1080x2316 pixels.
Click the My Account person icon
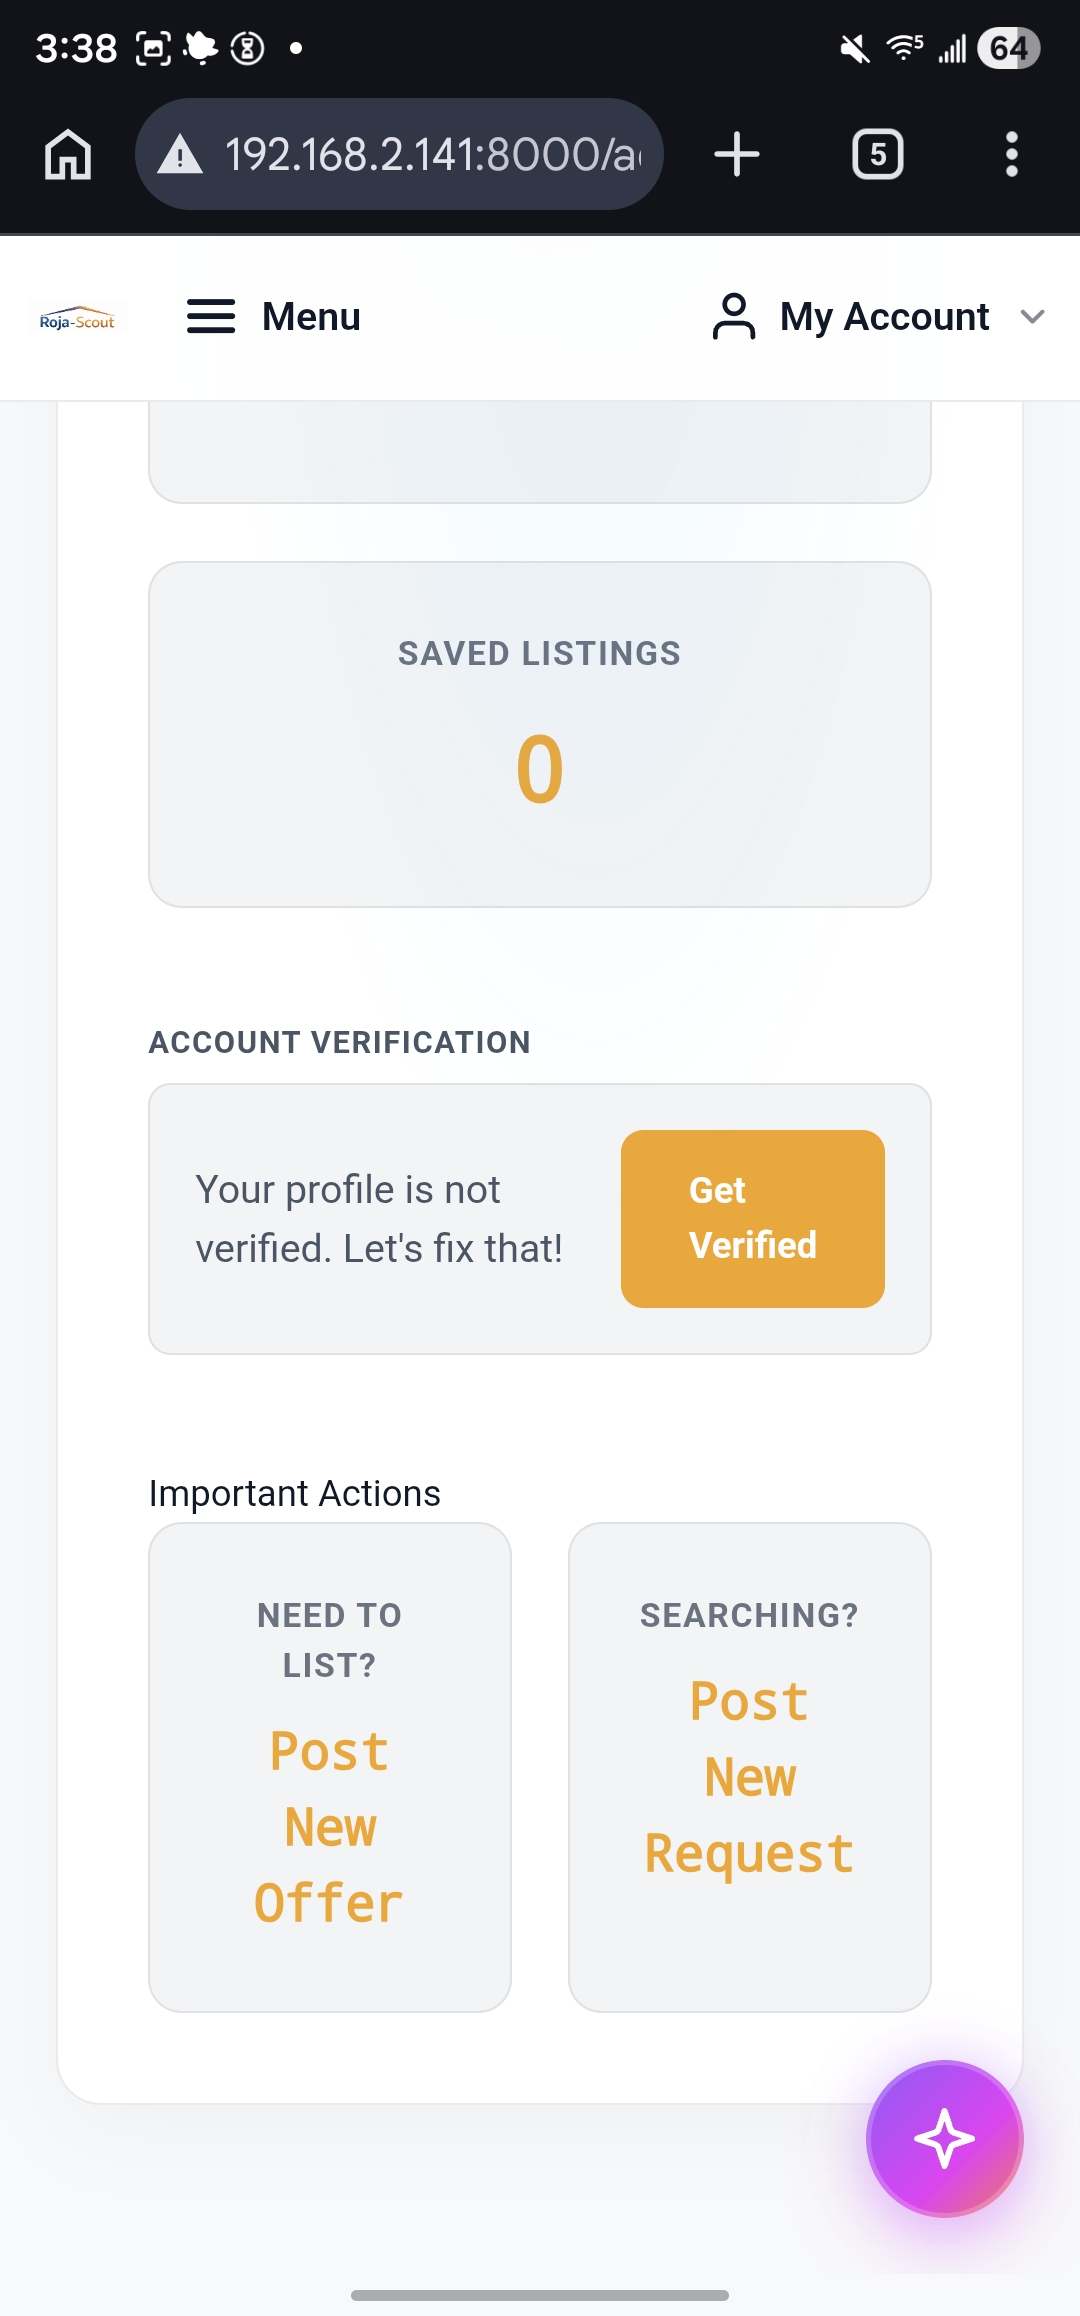(x=734, y=317)
